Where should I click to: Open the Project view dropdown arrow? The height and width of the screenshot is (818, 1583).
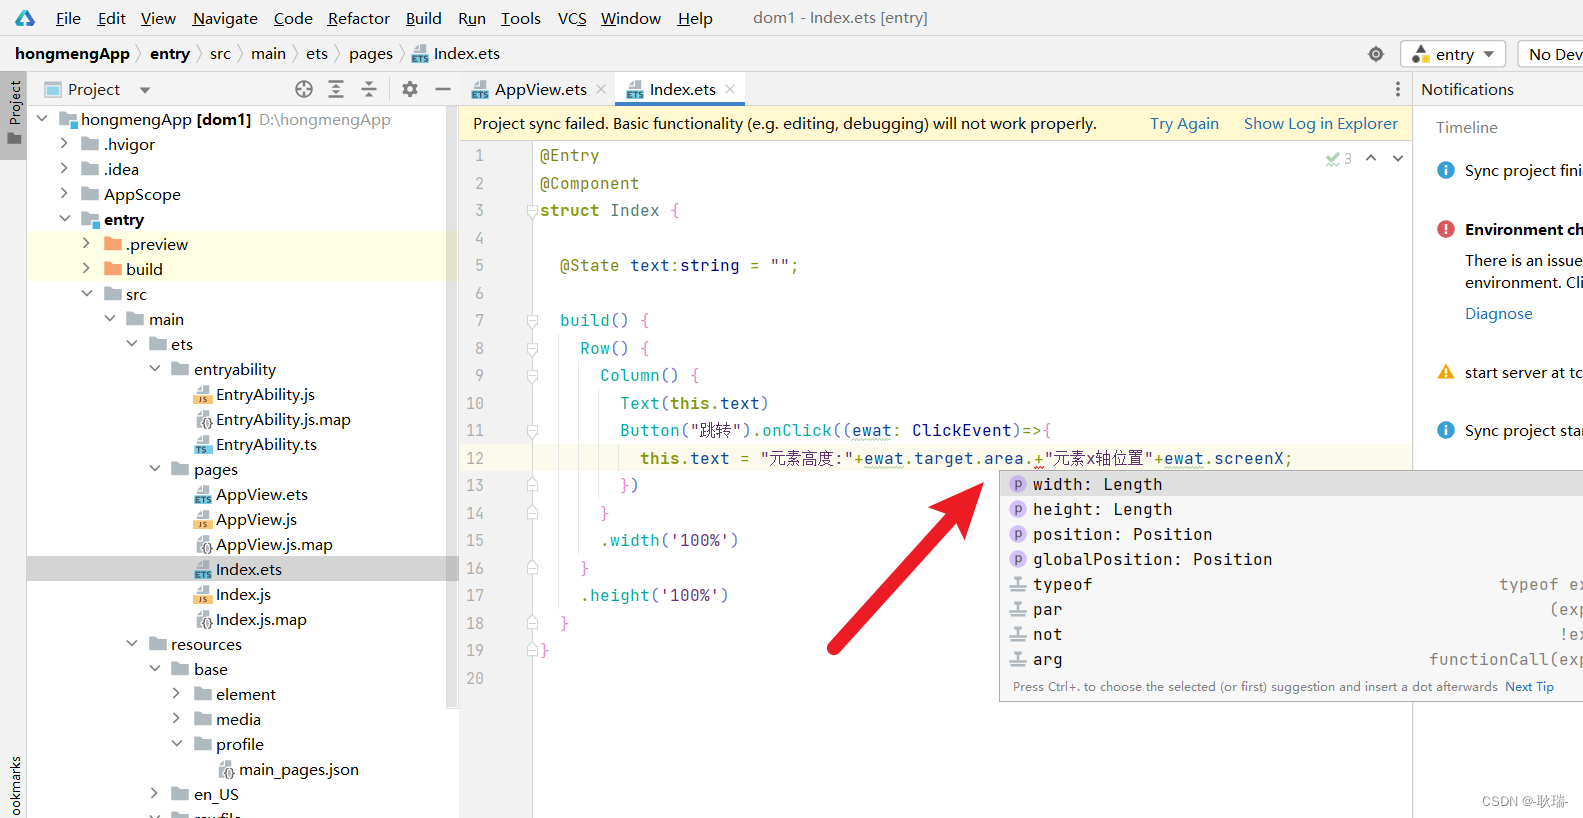click(x=145, y=90)
